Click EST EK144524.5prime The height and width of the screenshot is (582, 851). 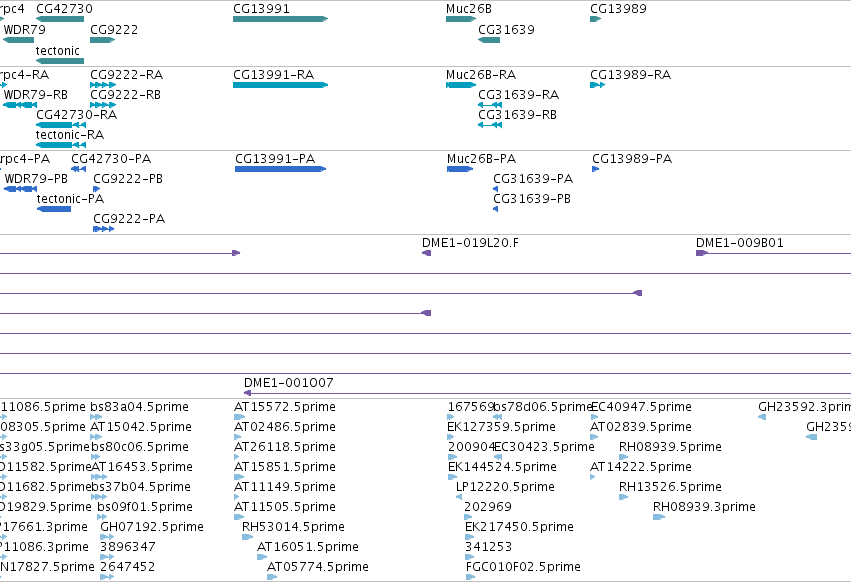click(502, 467)
